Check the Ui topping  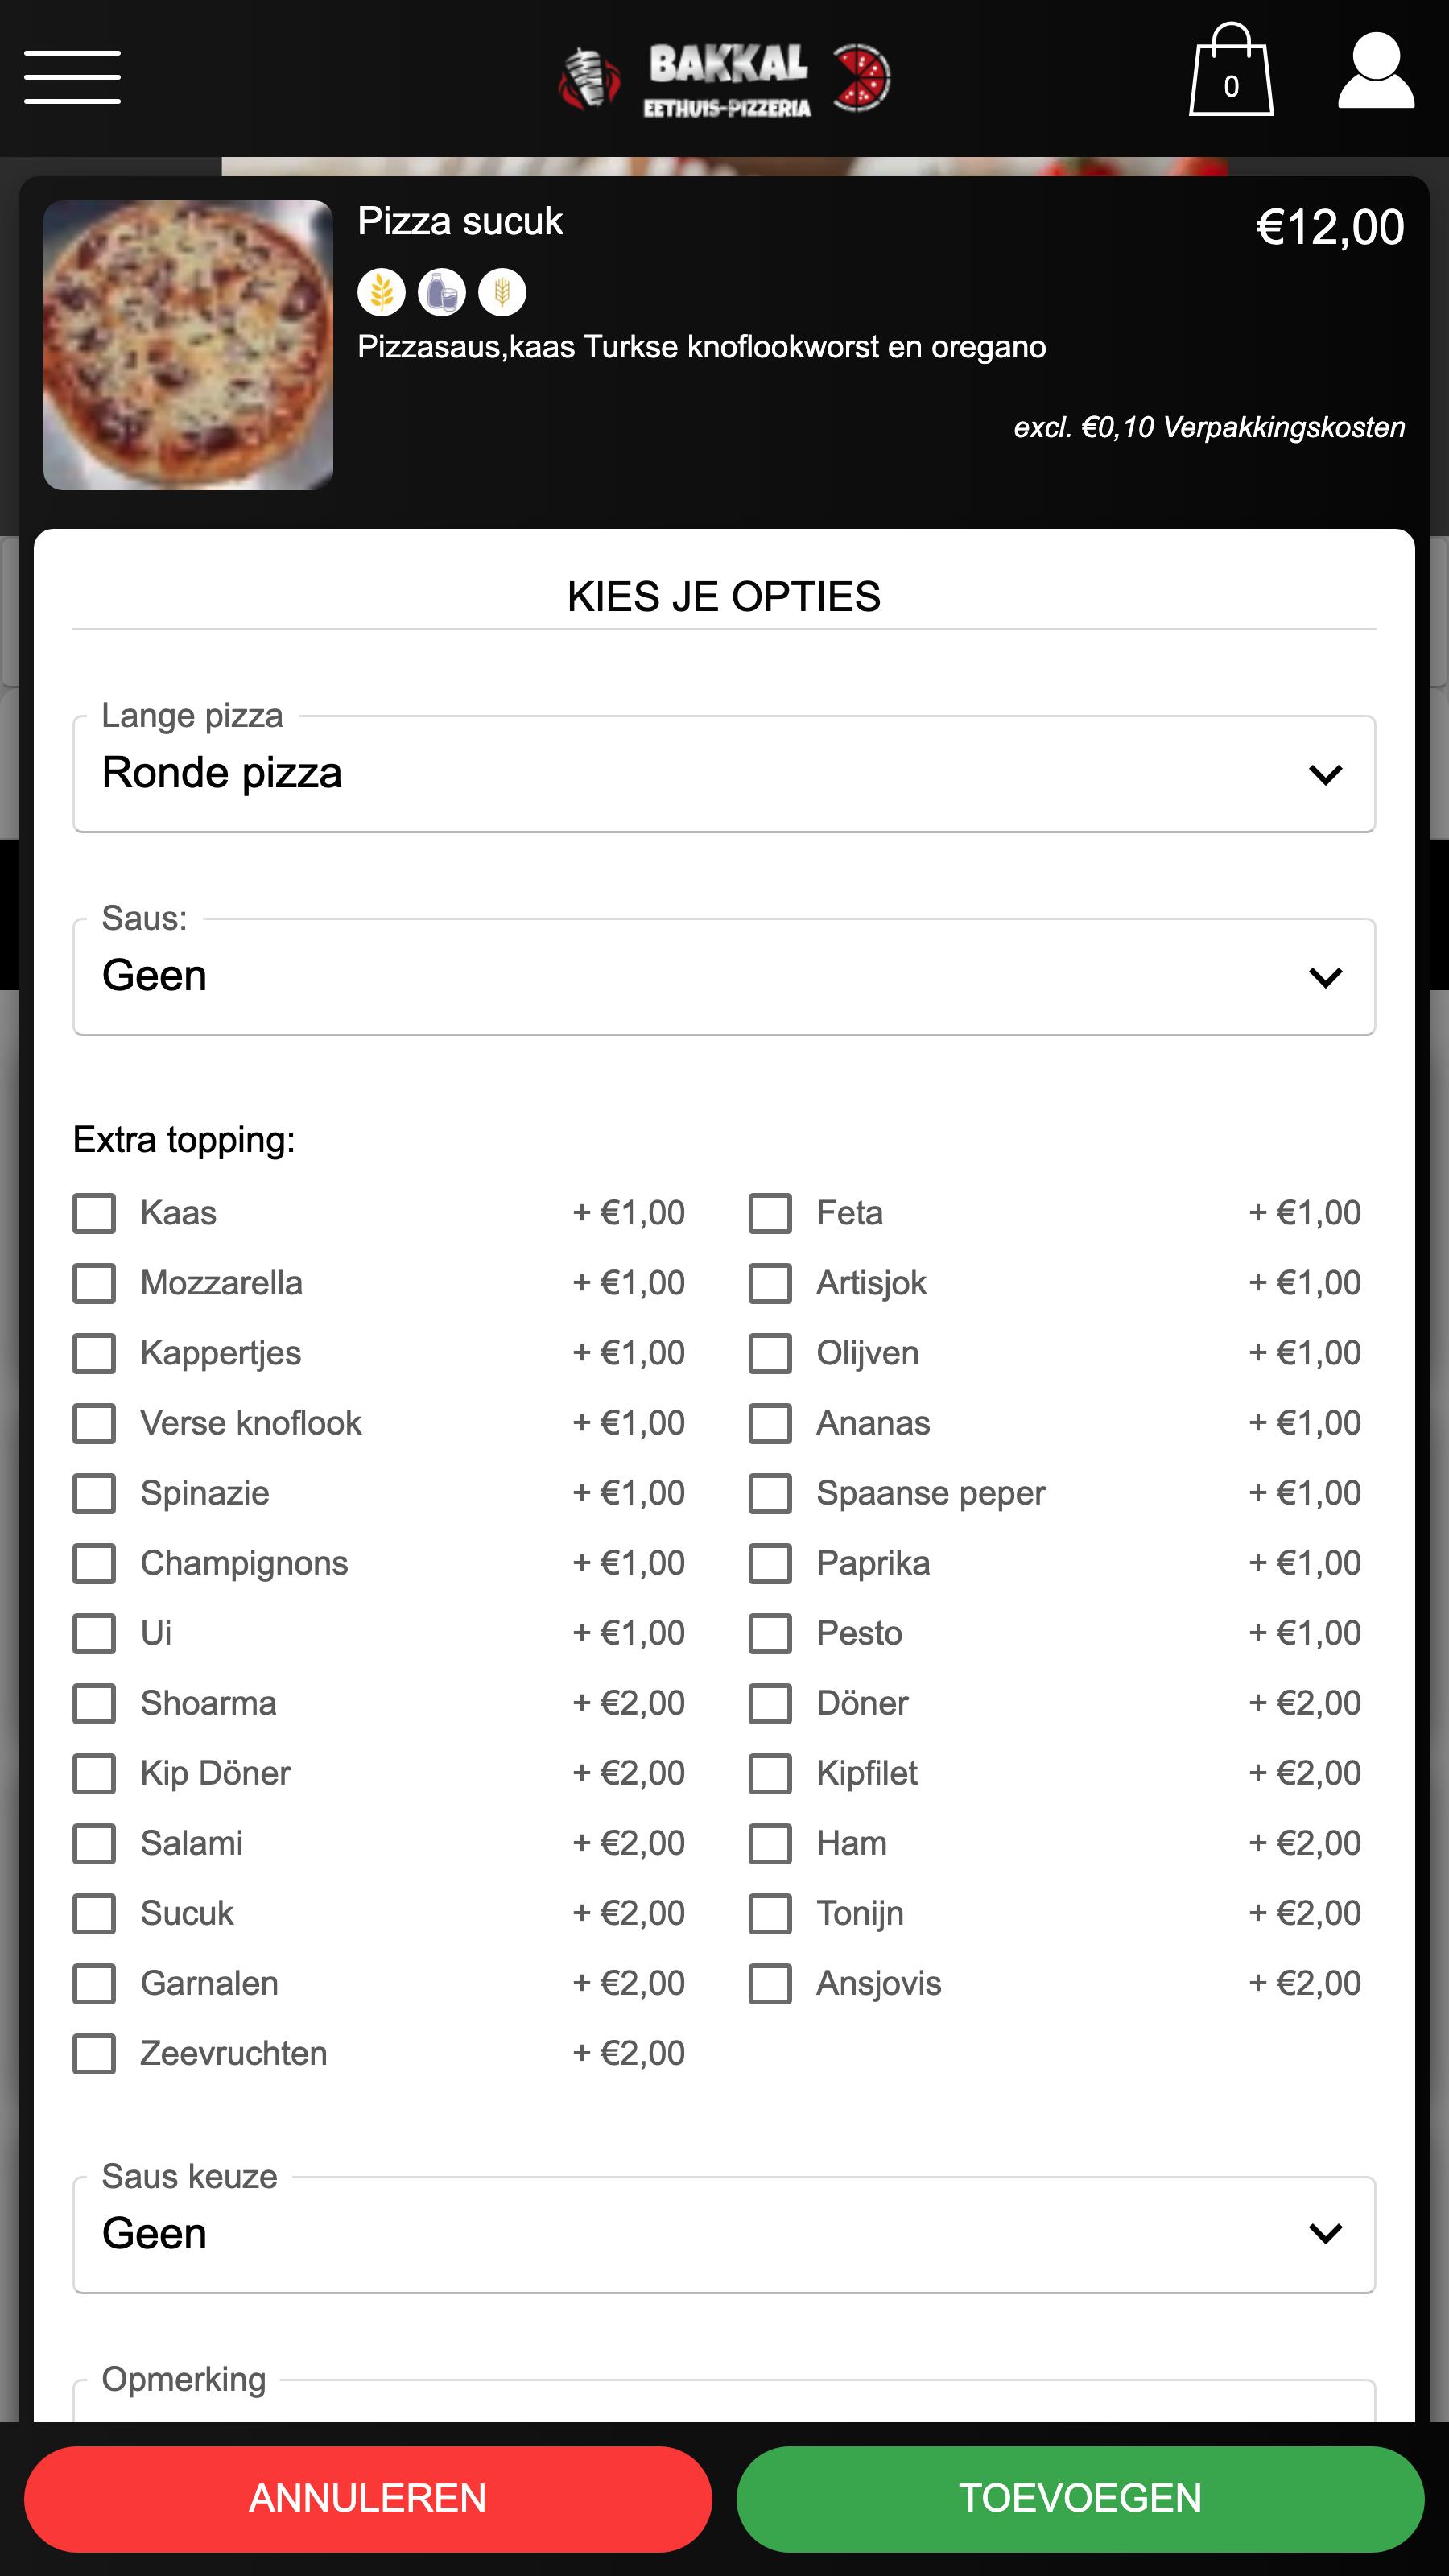pos(94,1633)
